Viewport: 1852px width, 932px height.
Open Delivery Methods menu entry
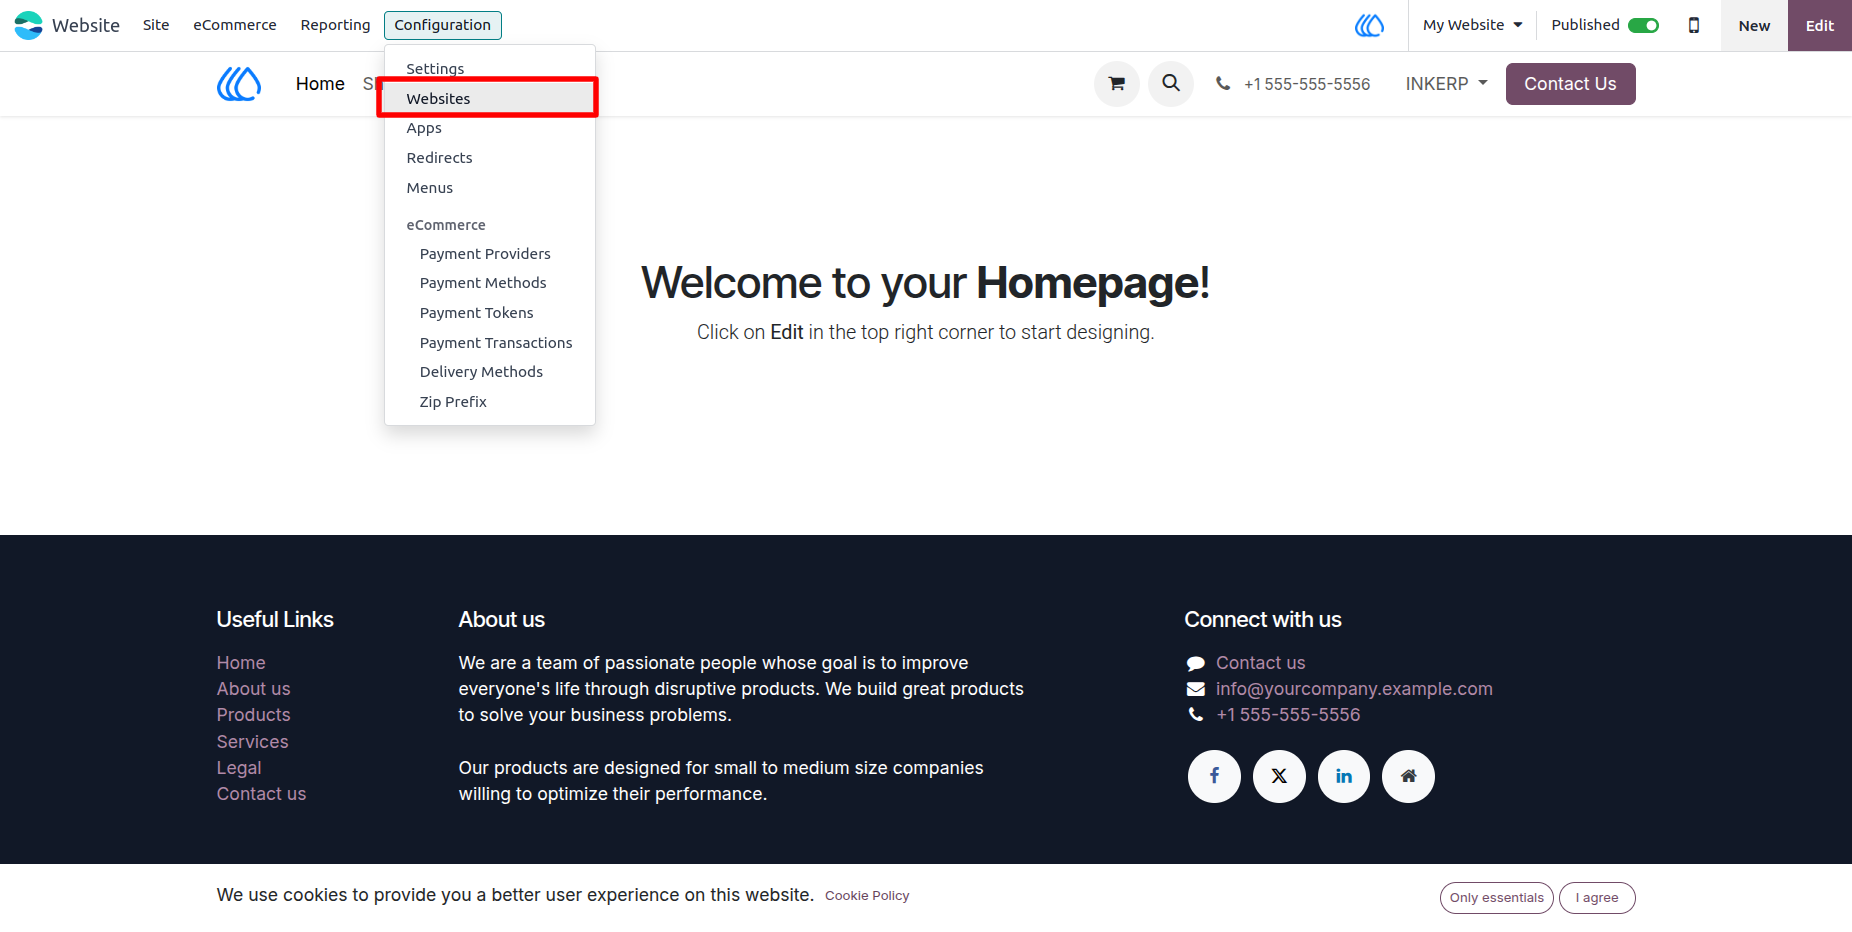tap(490, 372)
